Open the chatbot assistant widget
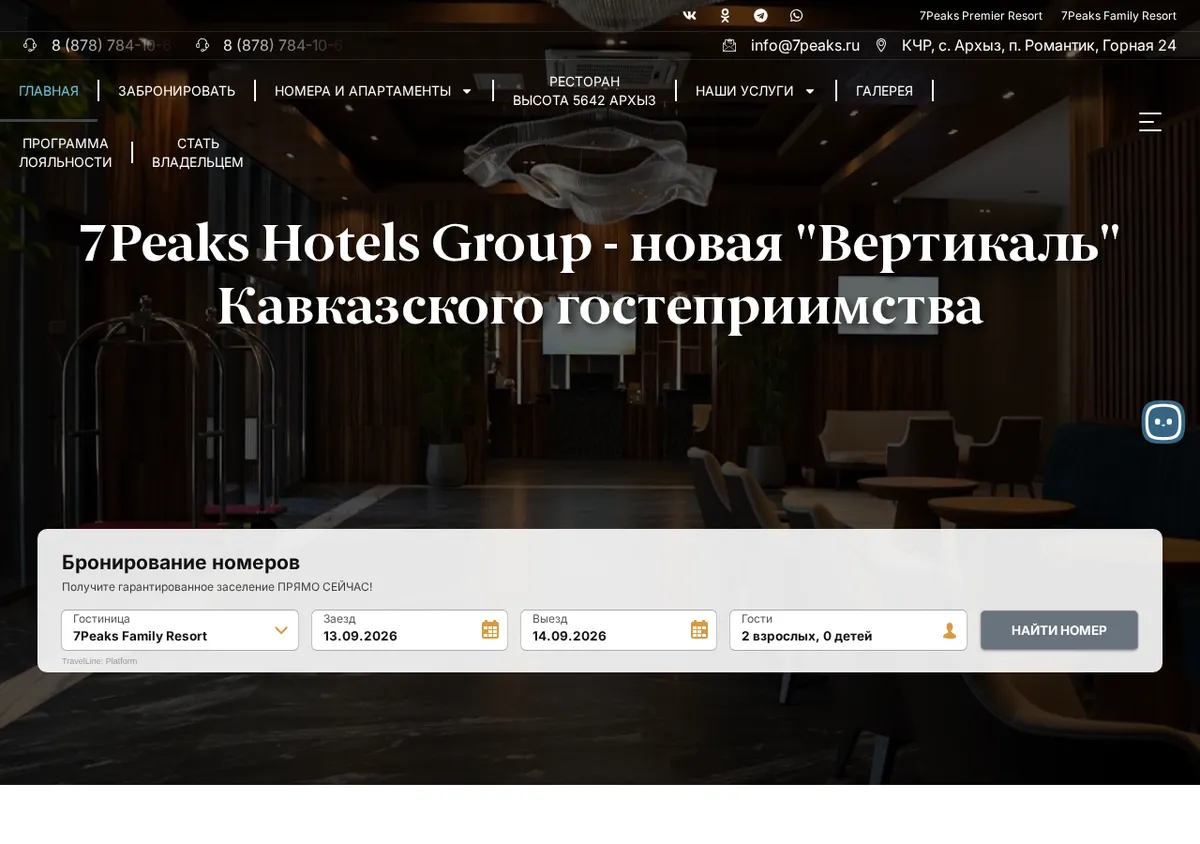The image size is (1200, 844). pyautogui.click(x=1163, y=422)
